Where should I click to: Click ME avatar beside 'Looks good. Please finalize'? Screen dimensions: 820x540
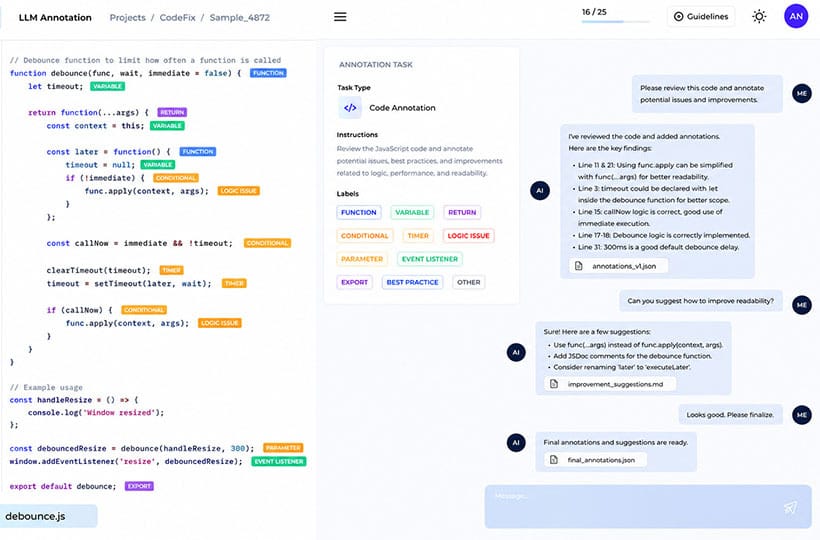pyautogui.click(x=802, y=415)
